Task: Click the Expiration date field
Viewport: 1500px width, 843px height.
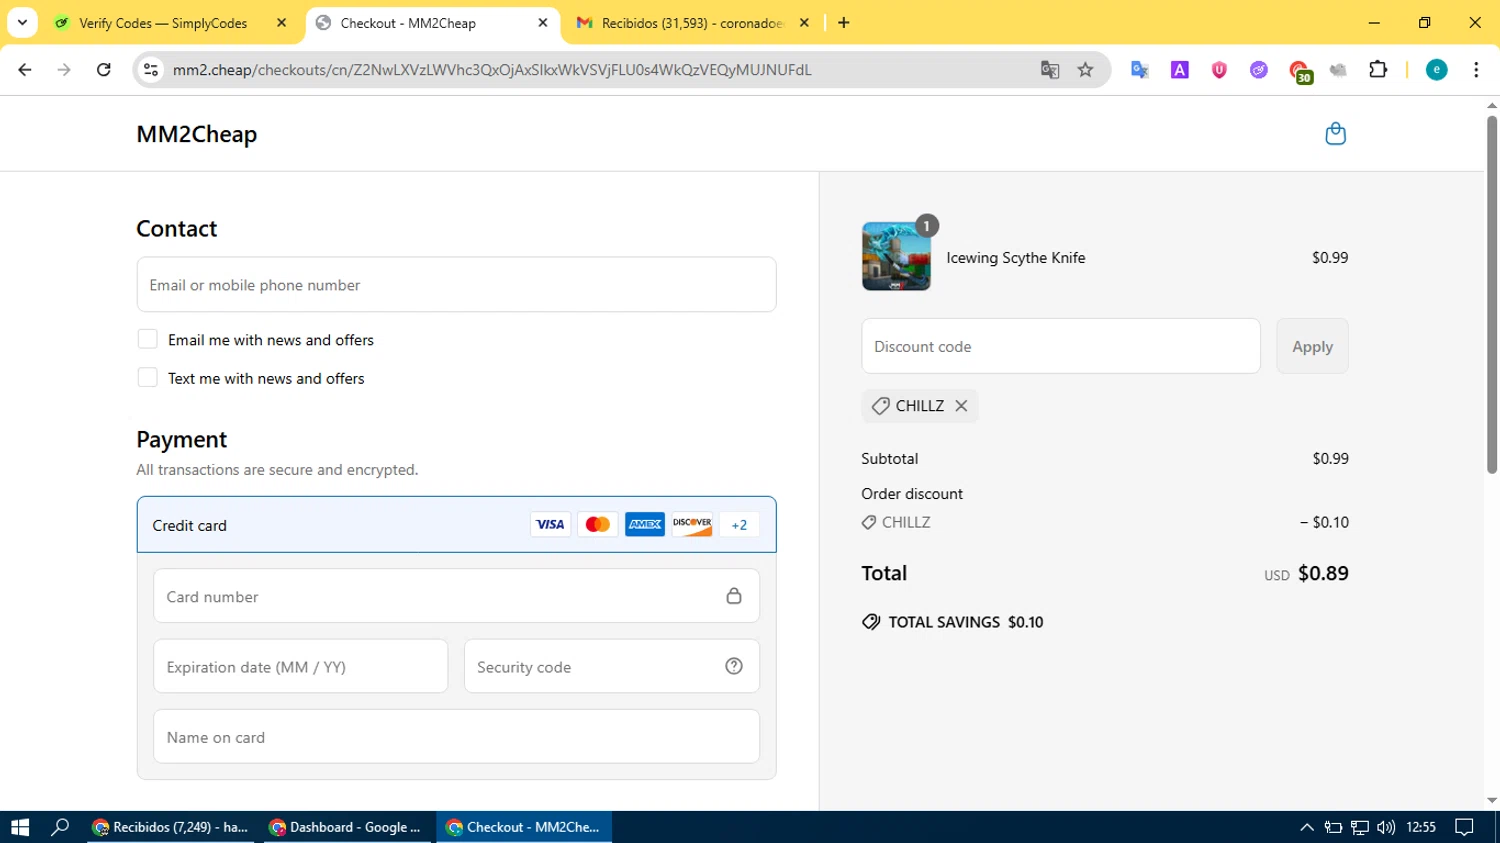Action: pos(300,666)
